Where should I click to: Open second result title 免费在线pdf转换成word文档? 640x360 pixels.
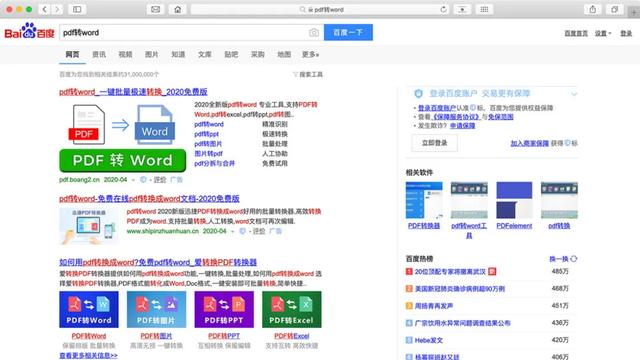pos(149,199)
